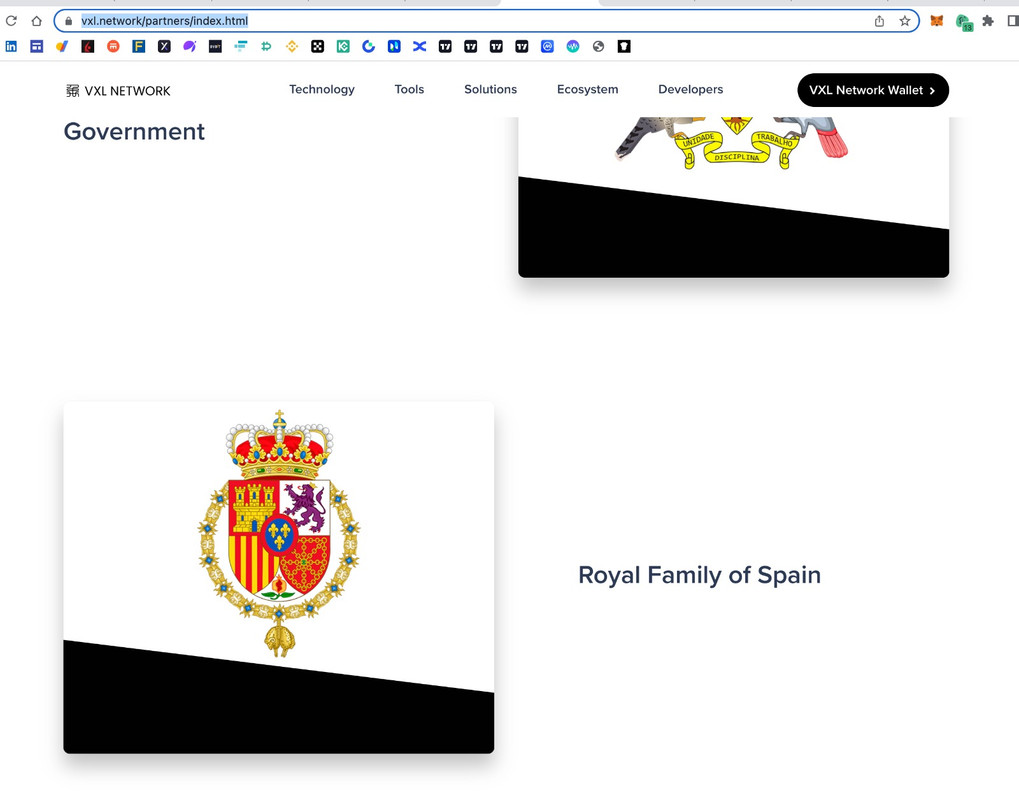Select the Government heading text
The height and width of the screenshot is (800, 1019).
click(x=134, y=131)
